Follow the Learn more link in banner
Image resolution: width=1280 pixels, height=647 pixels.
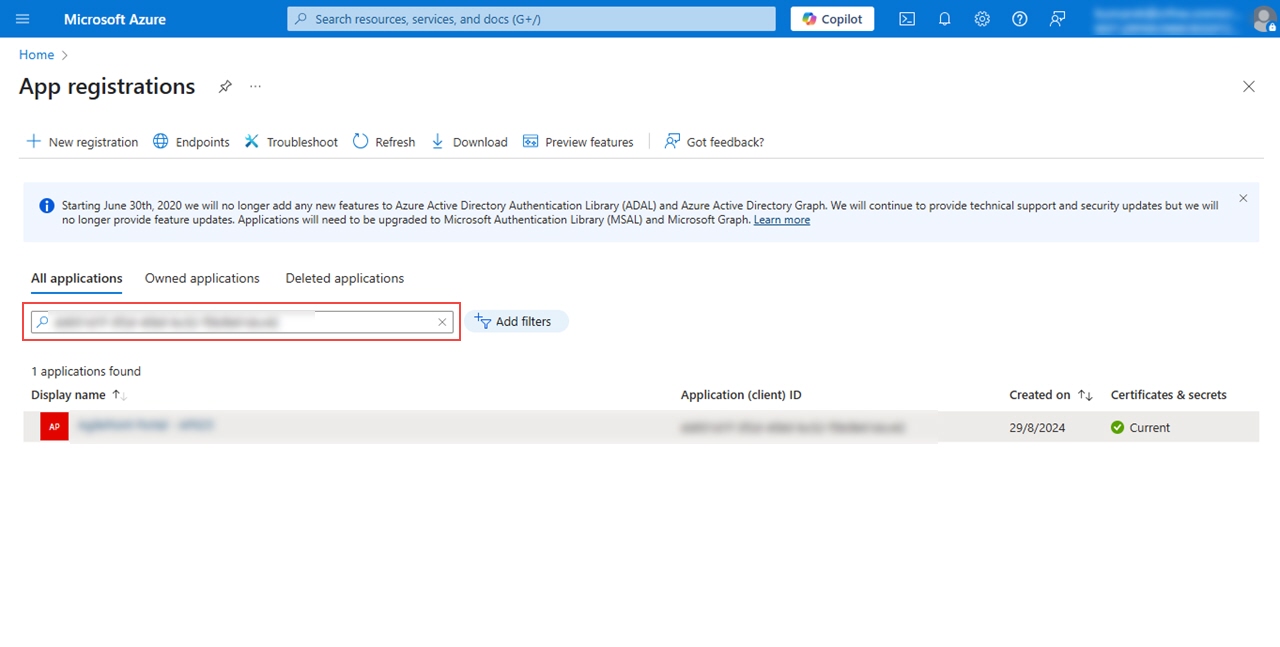point(782,220)
